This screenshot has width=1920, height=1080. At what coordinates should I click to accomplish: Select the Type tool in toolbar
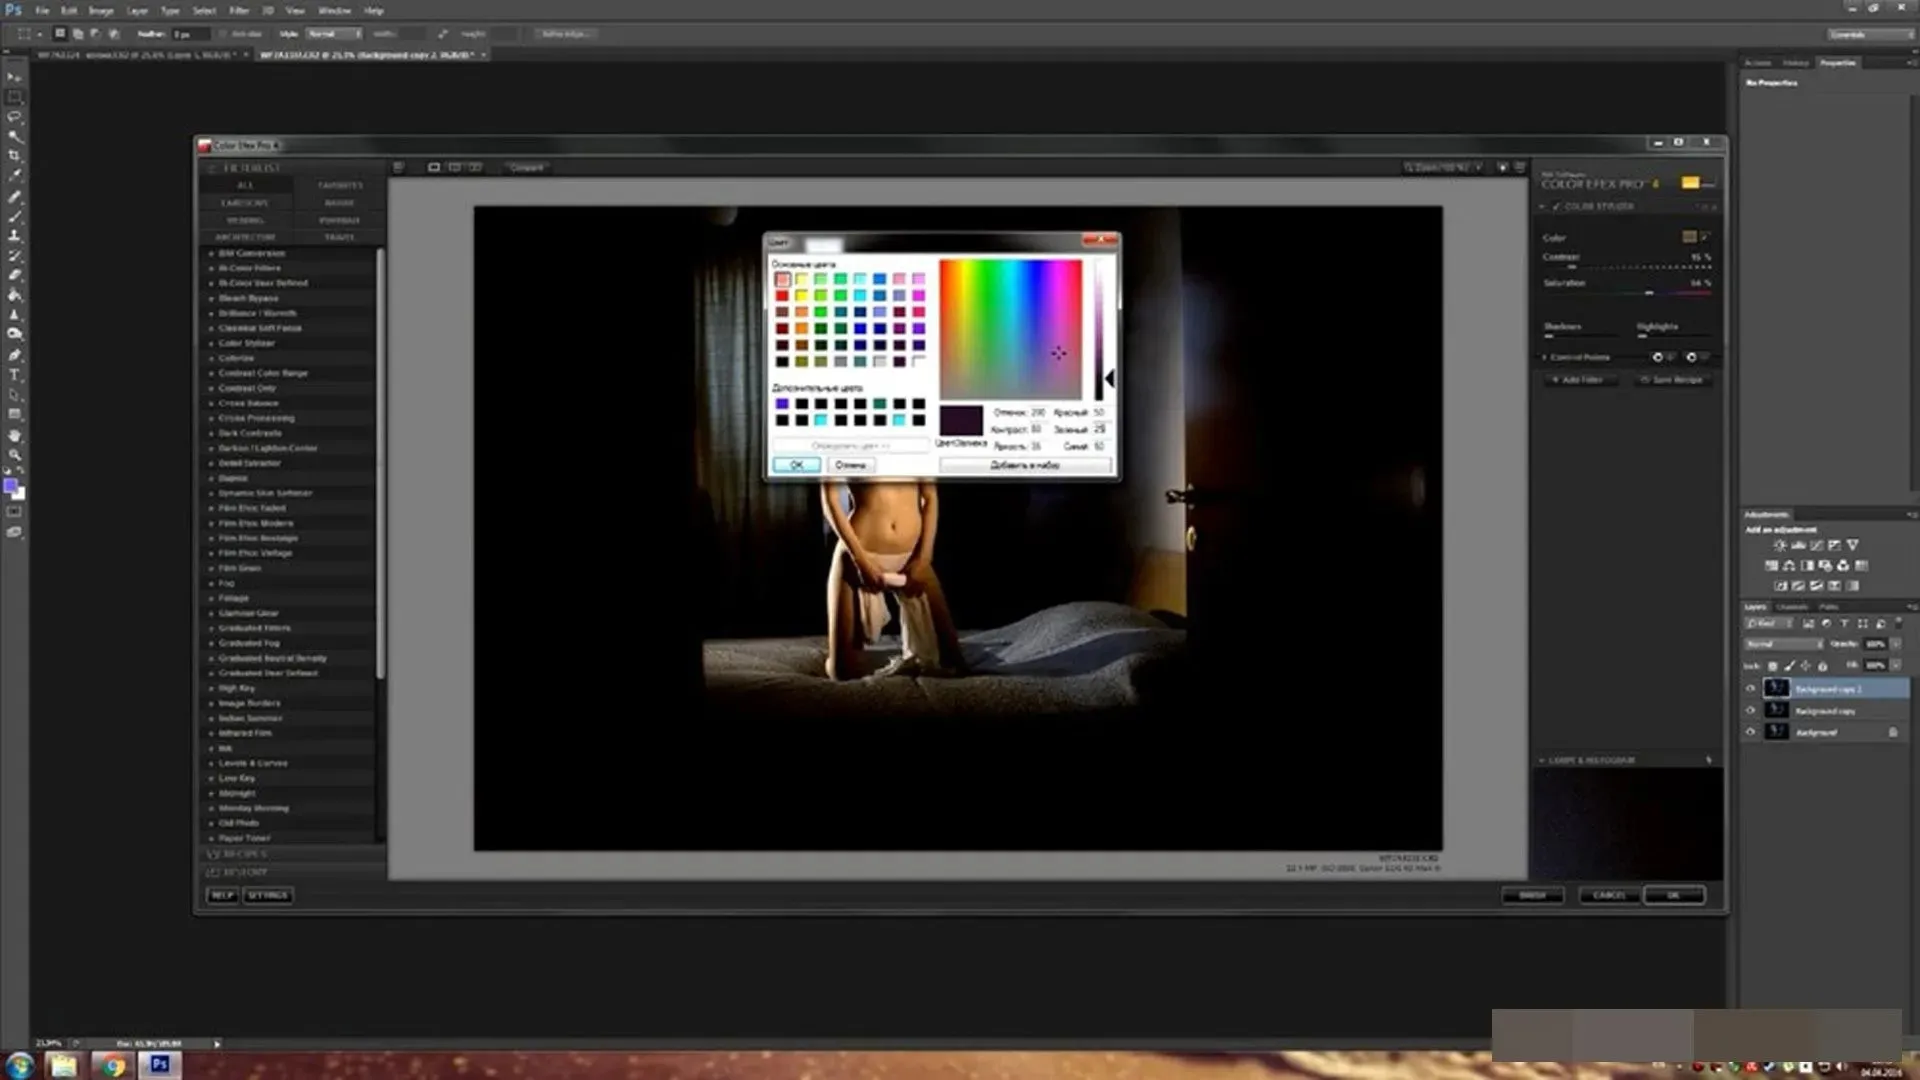click(x=14, y=375)
